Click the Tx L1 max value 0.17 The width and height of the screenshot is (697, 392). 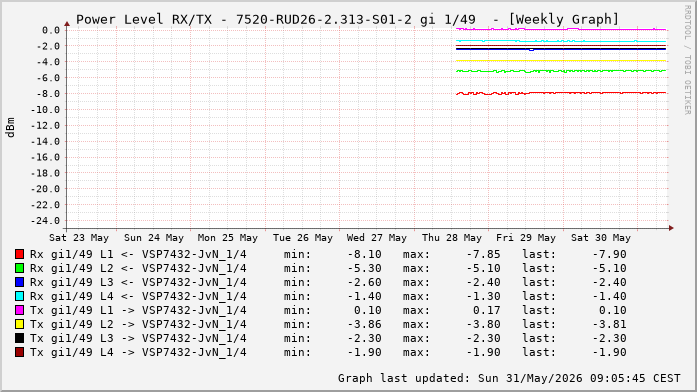pos(487,310)
